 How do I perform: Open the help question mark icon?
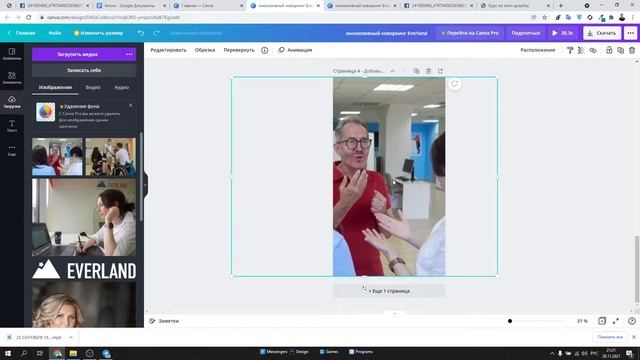pyautogui.click(x=631, y=321)
